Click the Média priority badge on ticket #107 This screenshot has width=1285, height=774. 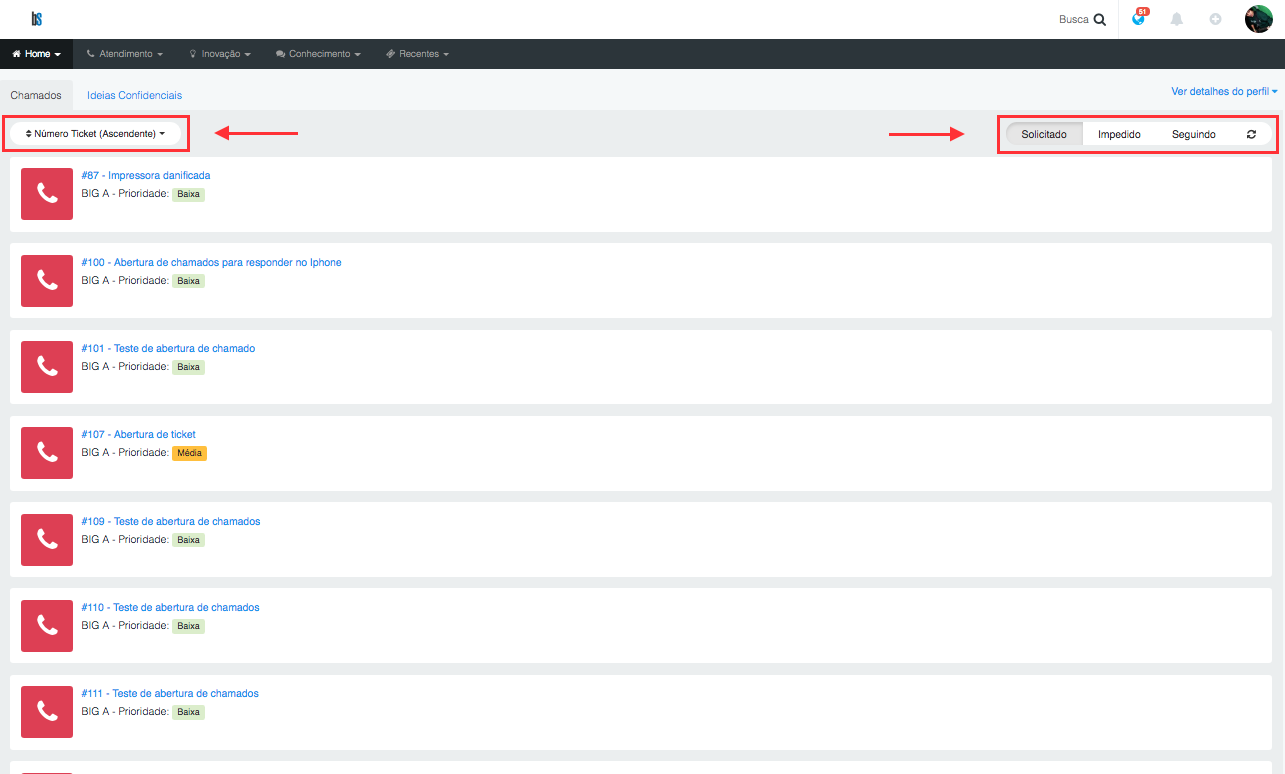[189, 453]
